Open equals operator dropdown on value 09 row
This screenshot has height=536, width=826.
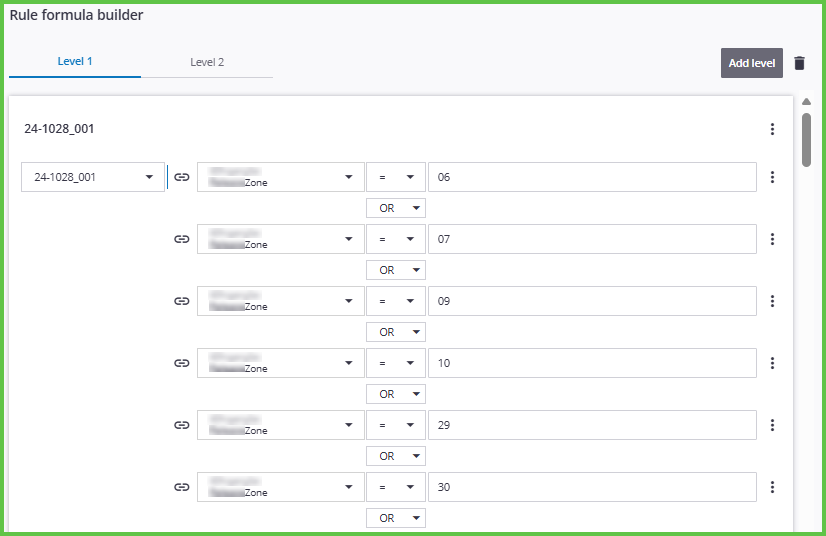(x=396, y=301)
